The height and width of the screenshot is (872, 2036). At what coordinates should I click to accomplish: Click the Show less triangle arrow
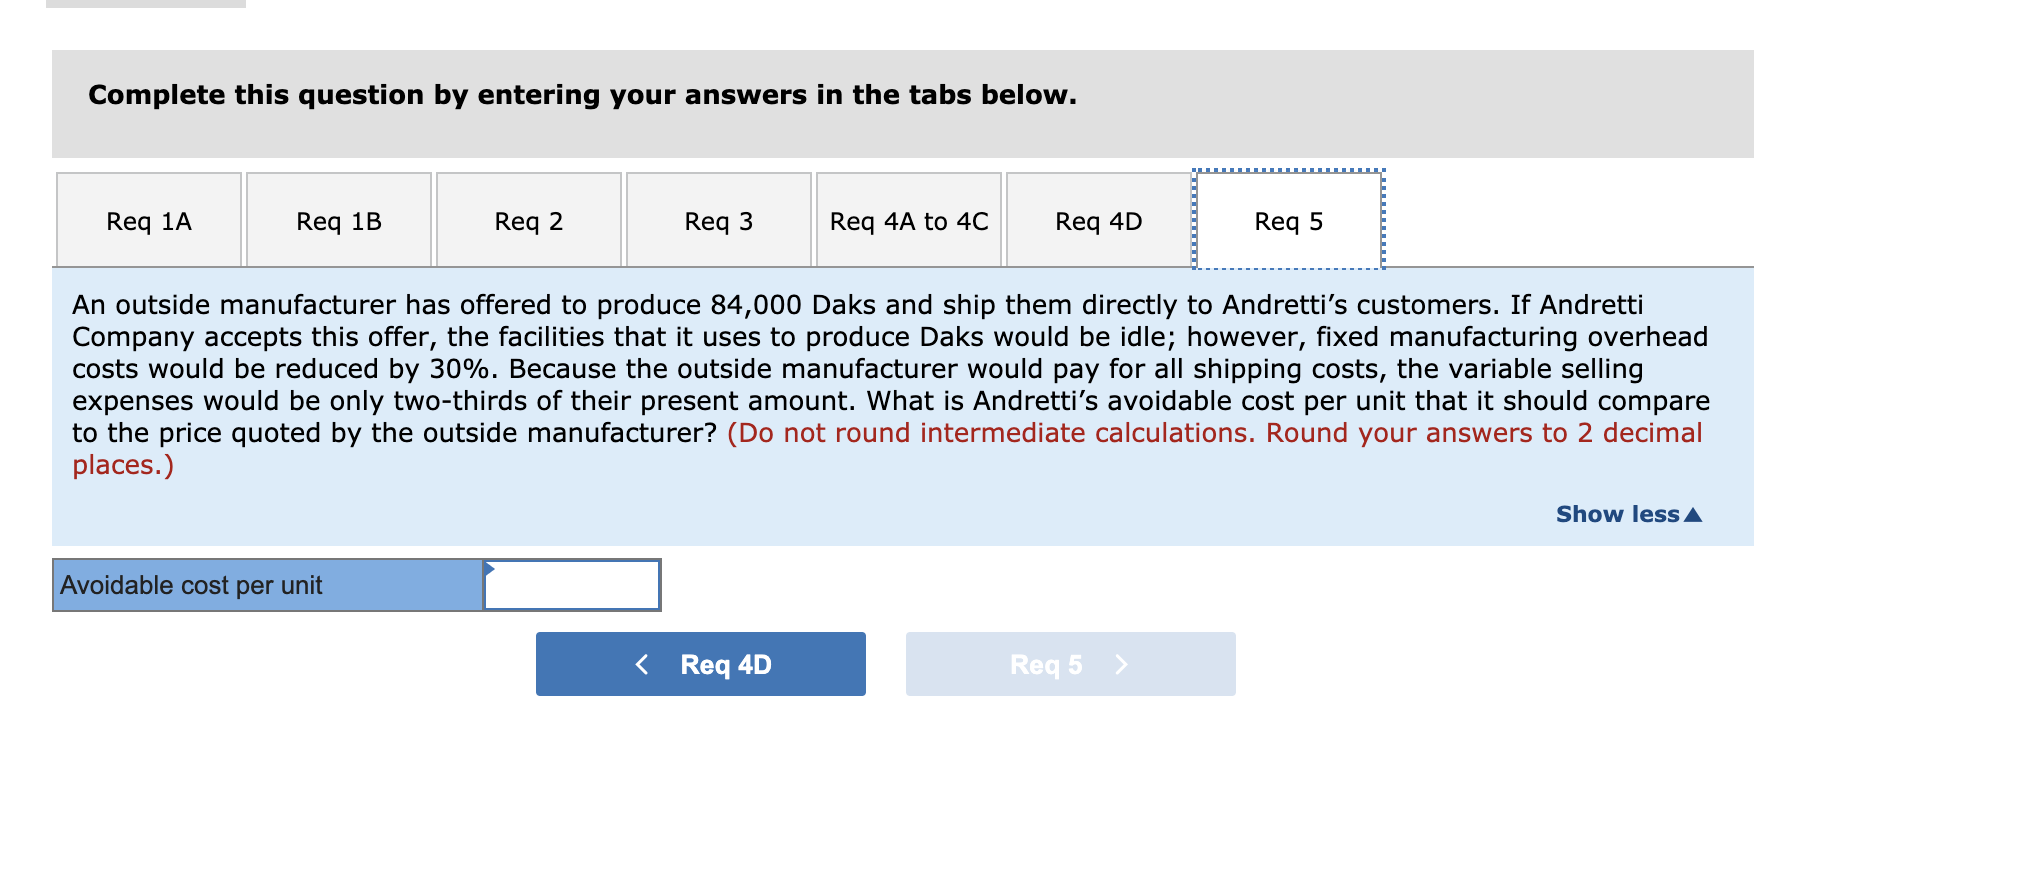[1691, 513]
